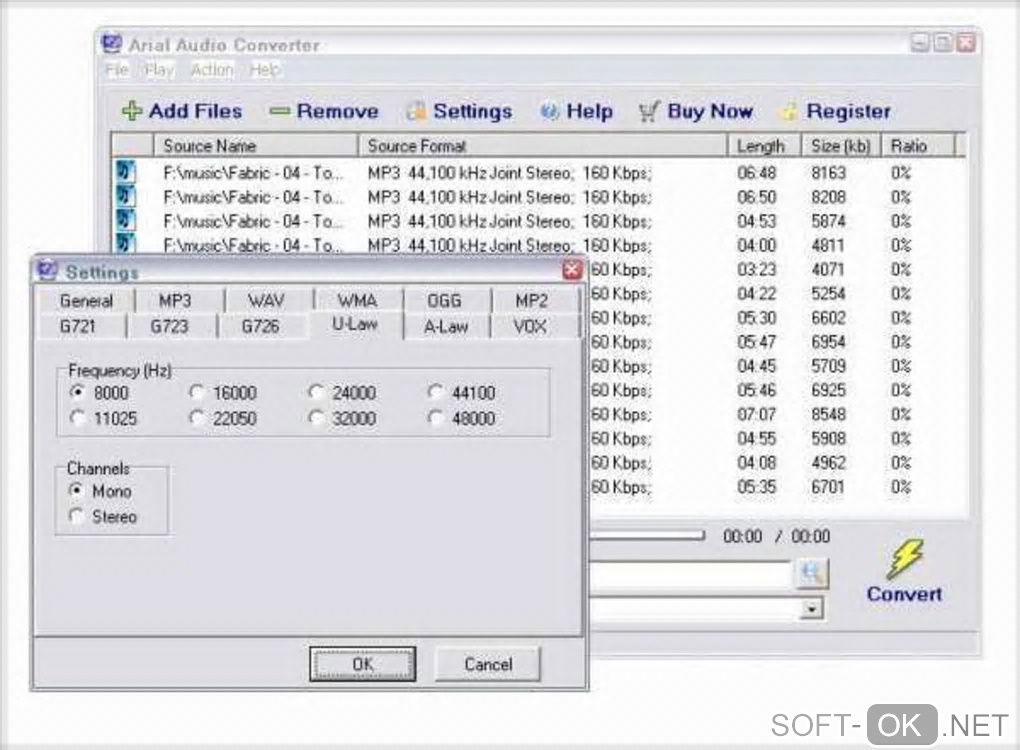Open the A-Law tab
1020x750 pixels.
click(x=446, y=326)
